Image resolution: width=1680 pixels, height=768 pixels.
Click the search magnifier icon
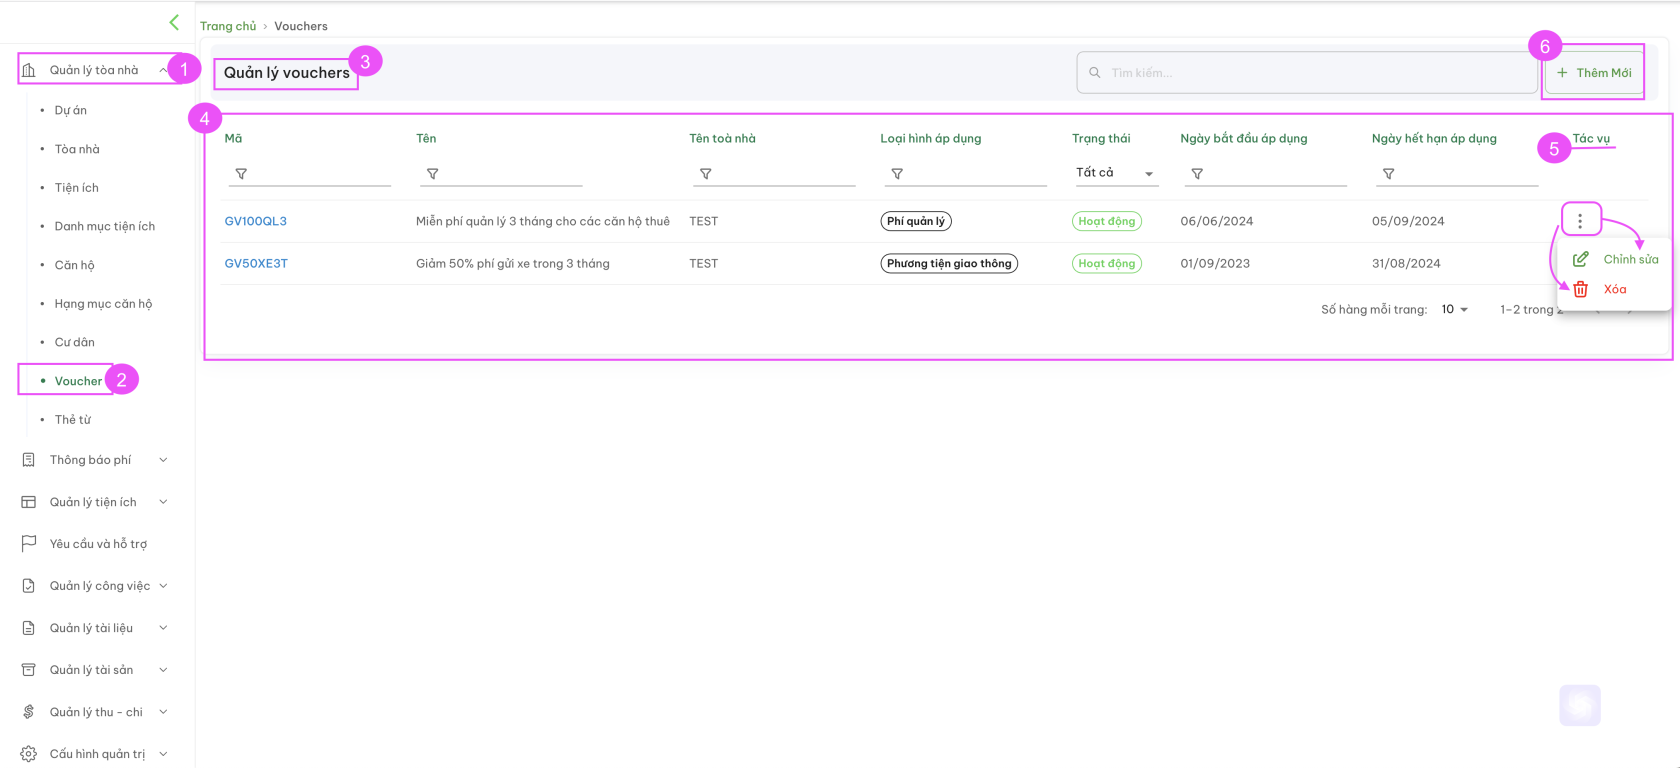pos(1095,73)
